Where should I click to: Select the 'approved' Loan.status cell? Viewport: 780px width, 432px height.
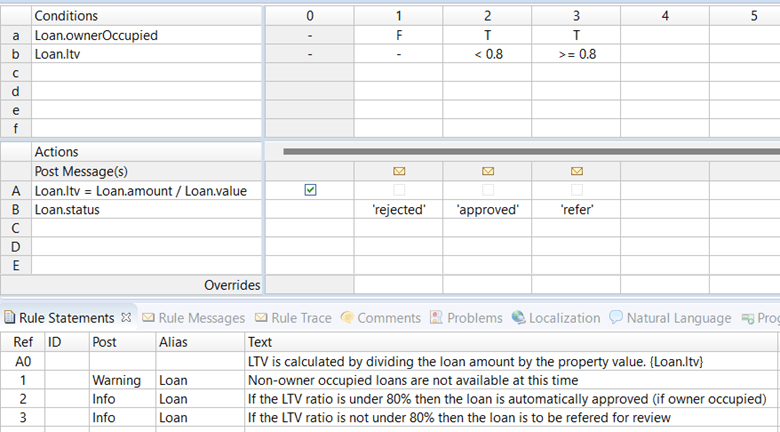click(488, 210)
